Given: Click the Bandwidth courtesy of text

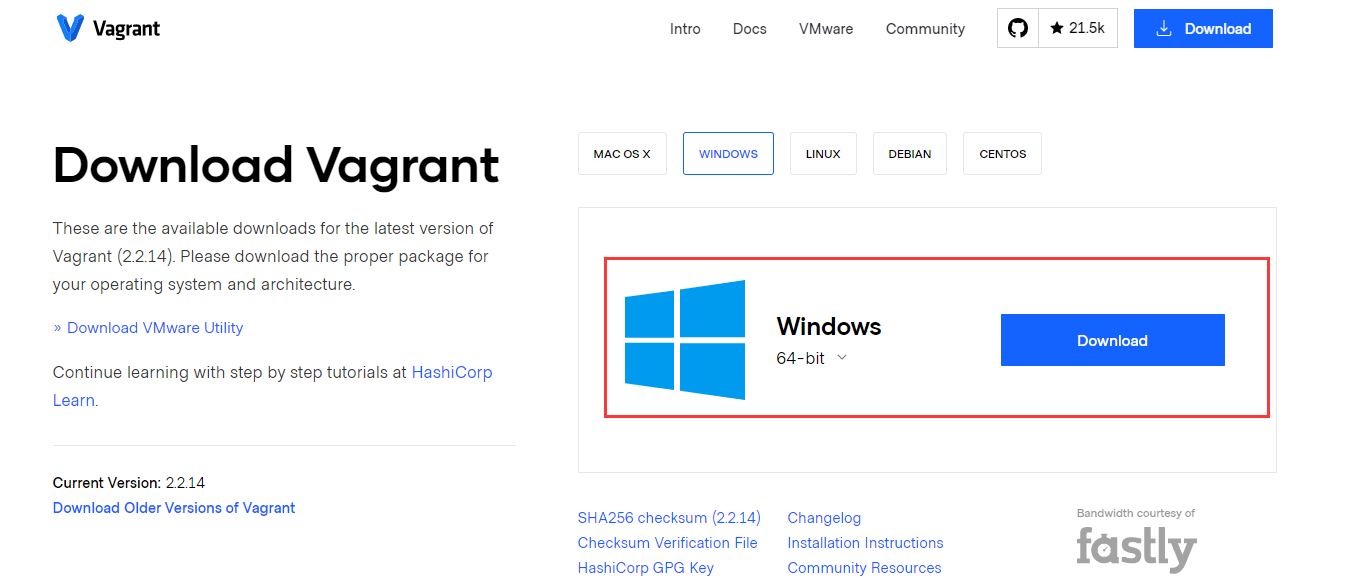Looking at the screenshot, I should pyautogui.click(x=1136, y=513).
